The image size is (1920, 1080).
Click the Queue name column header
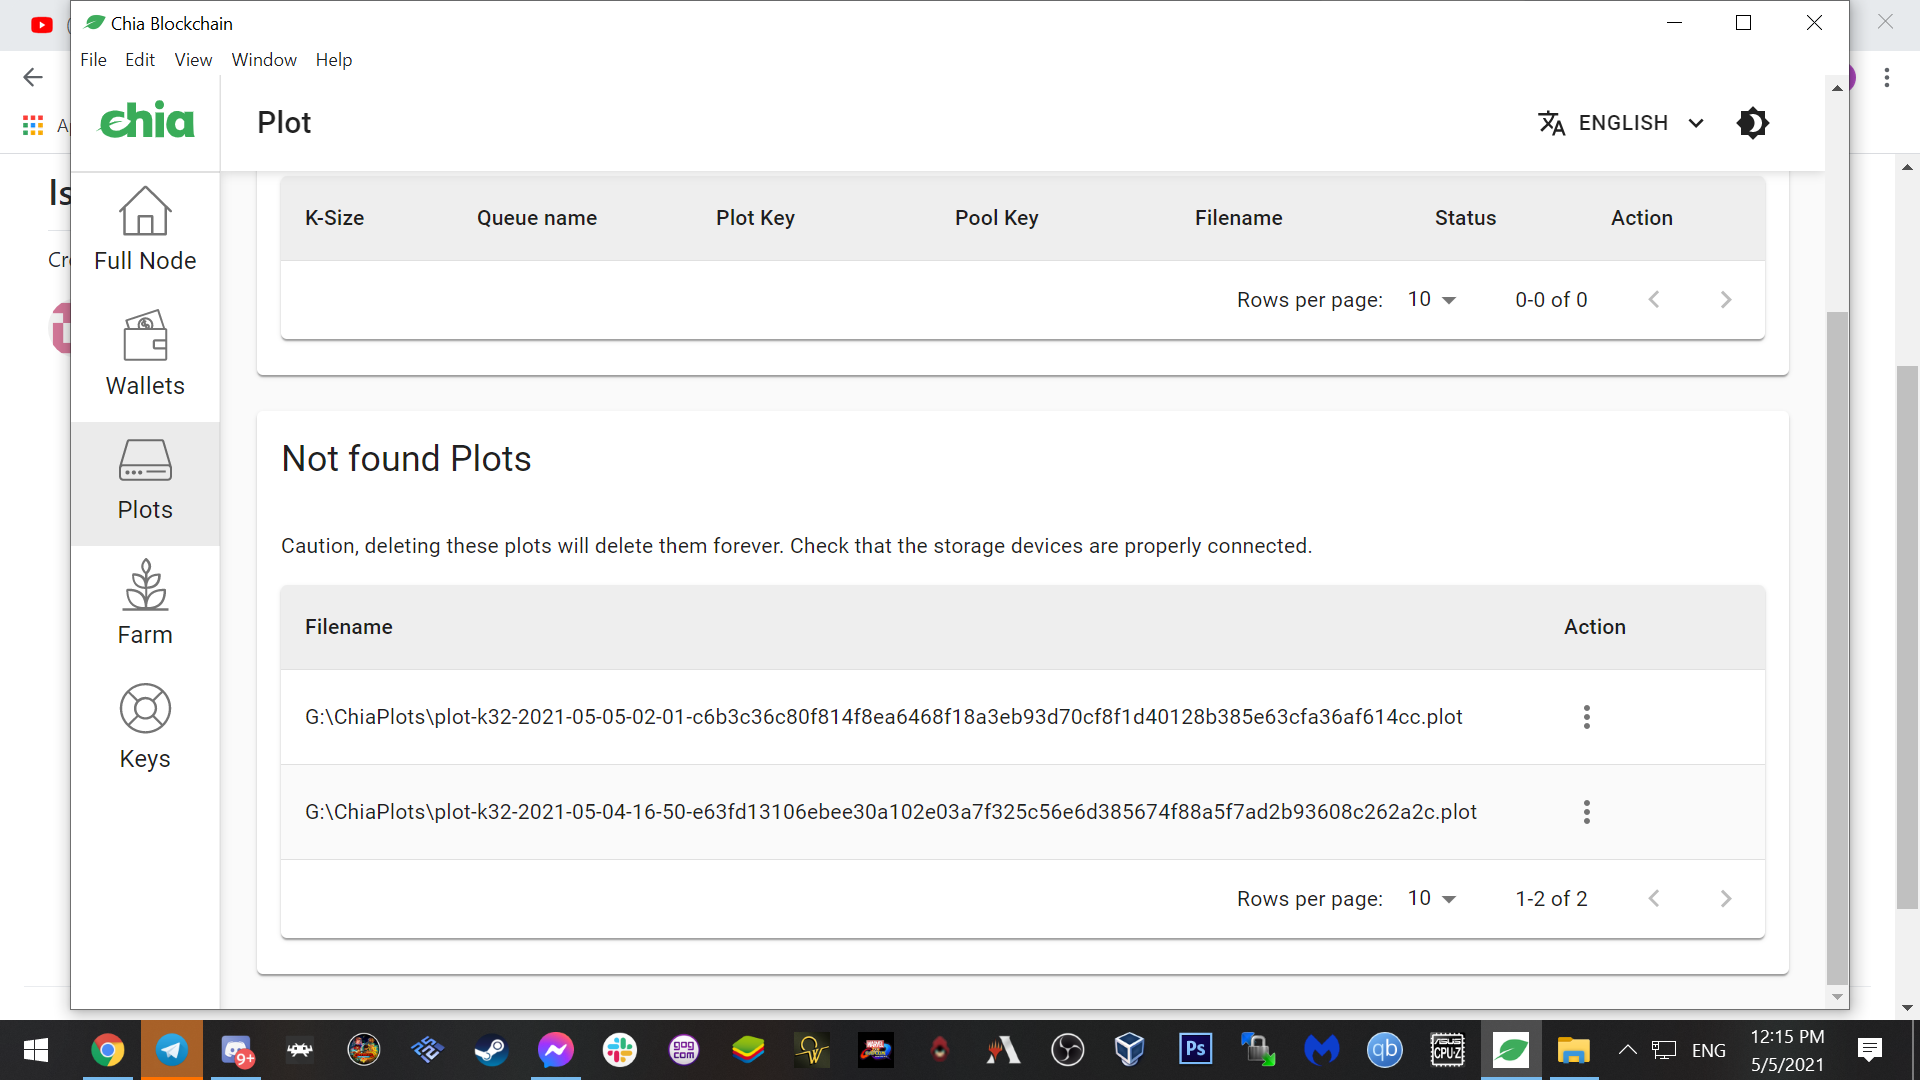pos(537,218)
